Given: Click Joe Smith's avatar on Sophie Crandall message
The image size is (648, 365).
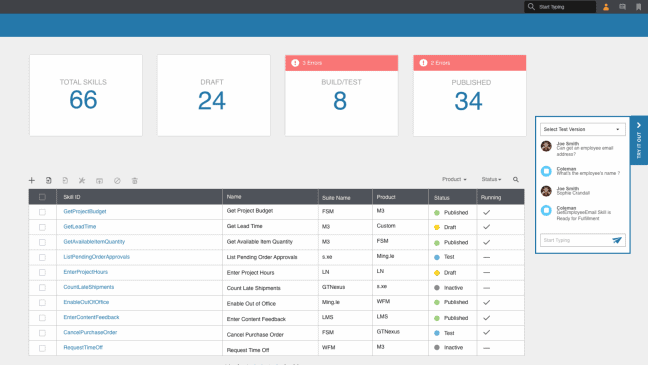Looking at the screenshot, I should coord(546,191).
